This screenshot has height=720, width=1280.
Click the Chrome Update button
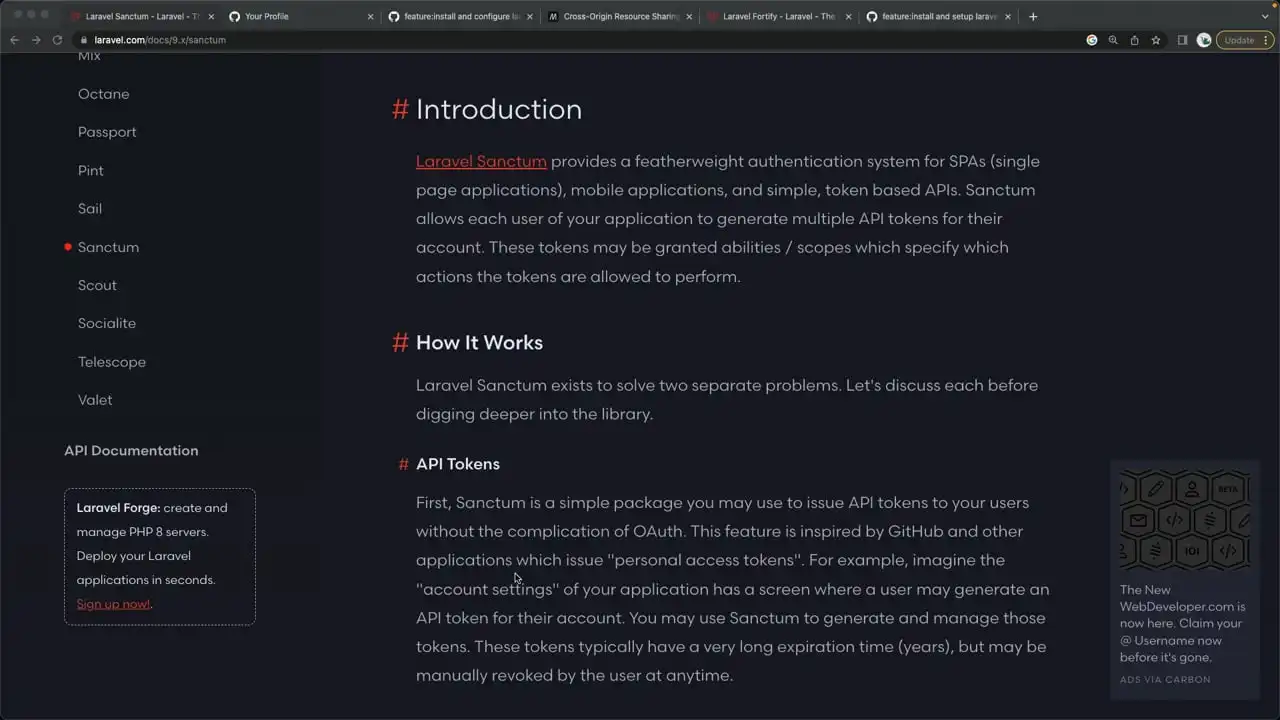(x=1245, y=40)
